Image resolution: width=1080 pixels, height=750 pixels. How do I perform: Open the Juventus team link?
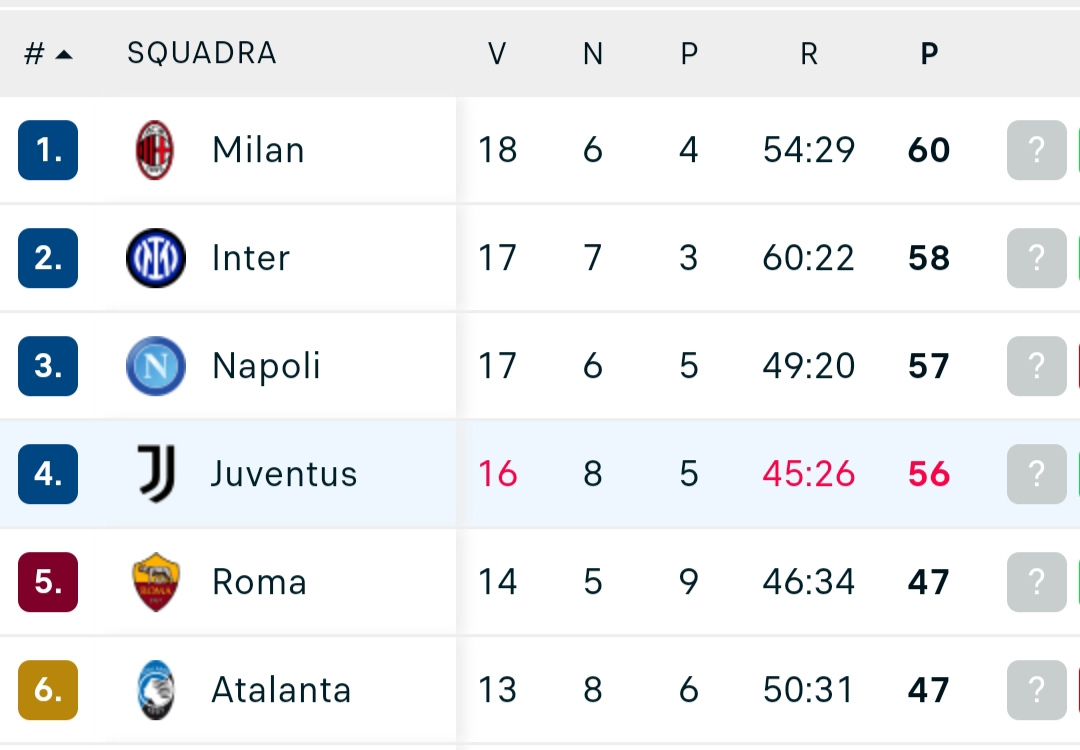pos(284,474)
